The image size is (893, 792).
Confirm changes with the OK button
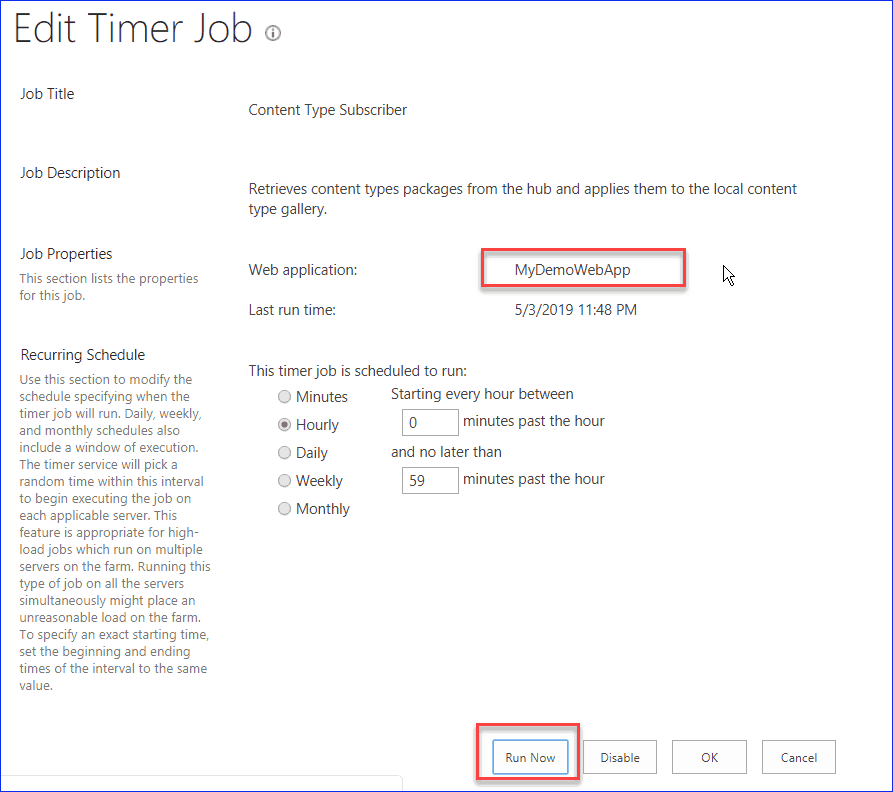coord(709,757)
